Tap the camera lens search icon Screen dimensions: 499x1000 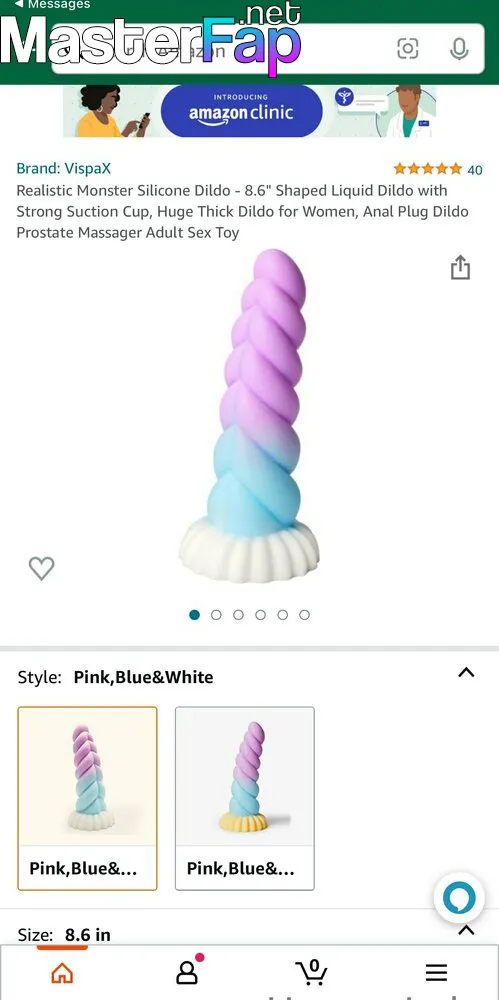(408, 48)
